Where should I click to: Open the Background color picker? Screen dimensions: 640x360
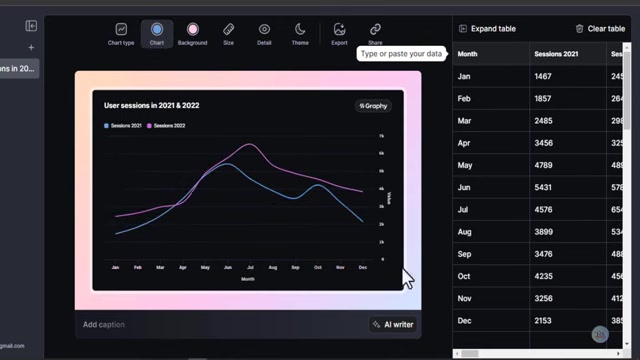pos(193,34)
